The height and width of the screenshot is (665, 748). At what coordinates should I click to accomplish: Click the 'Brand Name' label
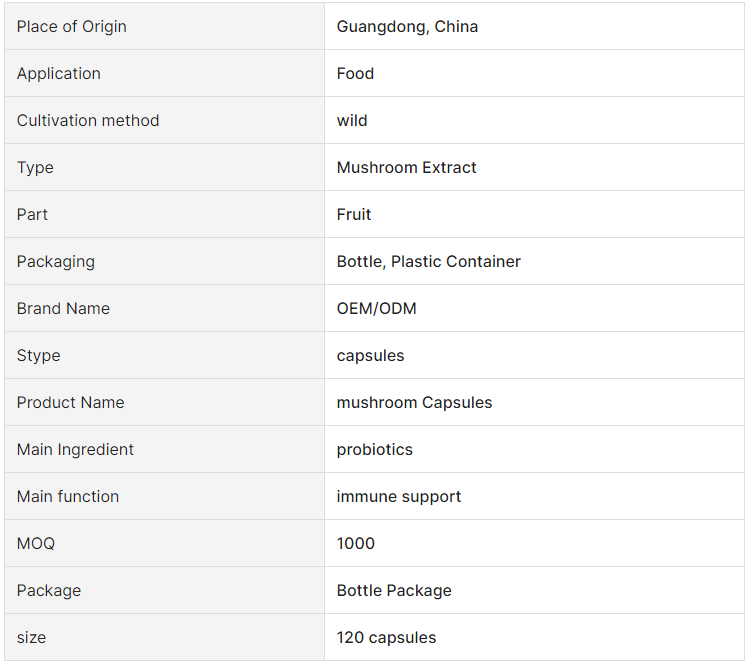pos(63,308)
